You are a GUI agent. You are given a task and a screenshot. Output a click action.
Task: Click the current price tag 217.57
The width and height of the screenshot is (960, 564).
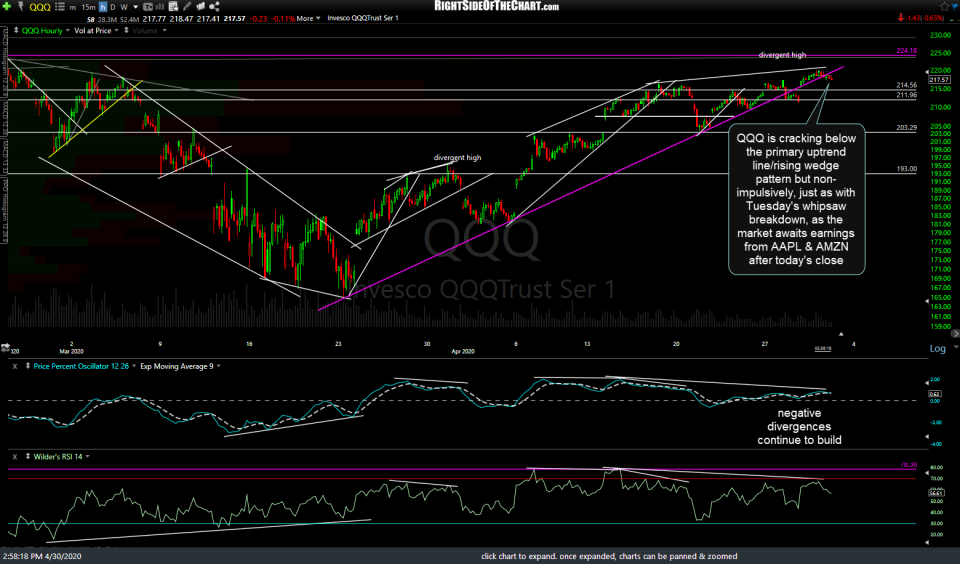(x=939, y=80)
